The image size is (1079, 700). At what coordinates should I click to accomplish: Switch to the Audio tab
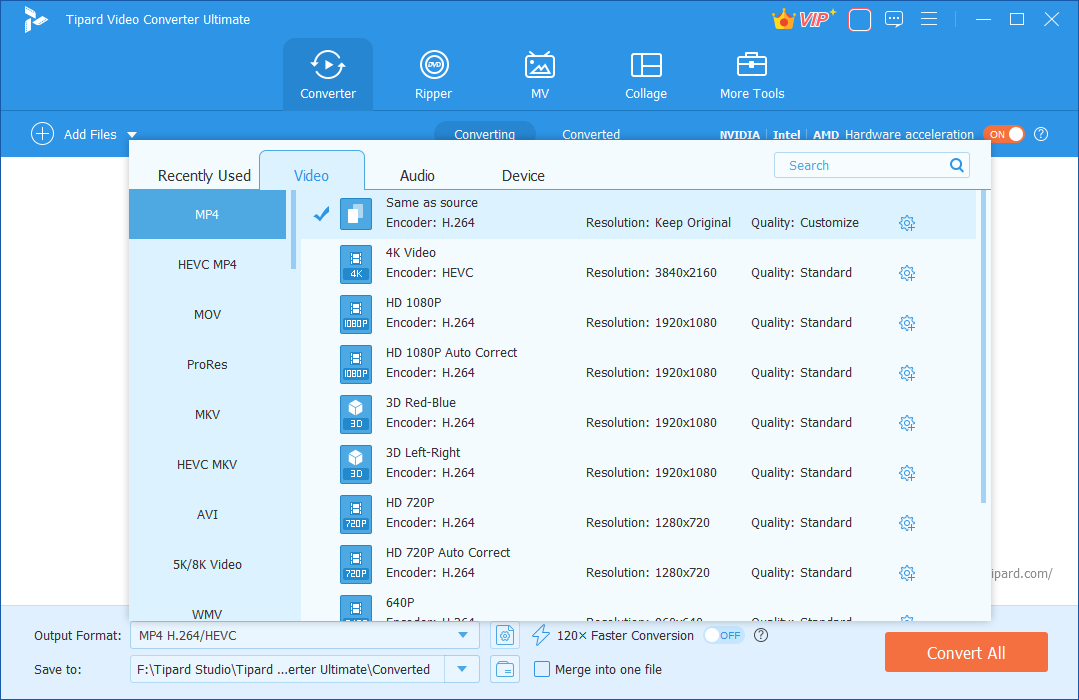tap(417, 176)
